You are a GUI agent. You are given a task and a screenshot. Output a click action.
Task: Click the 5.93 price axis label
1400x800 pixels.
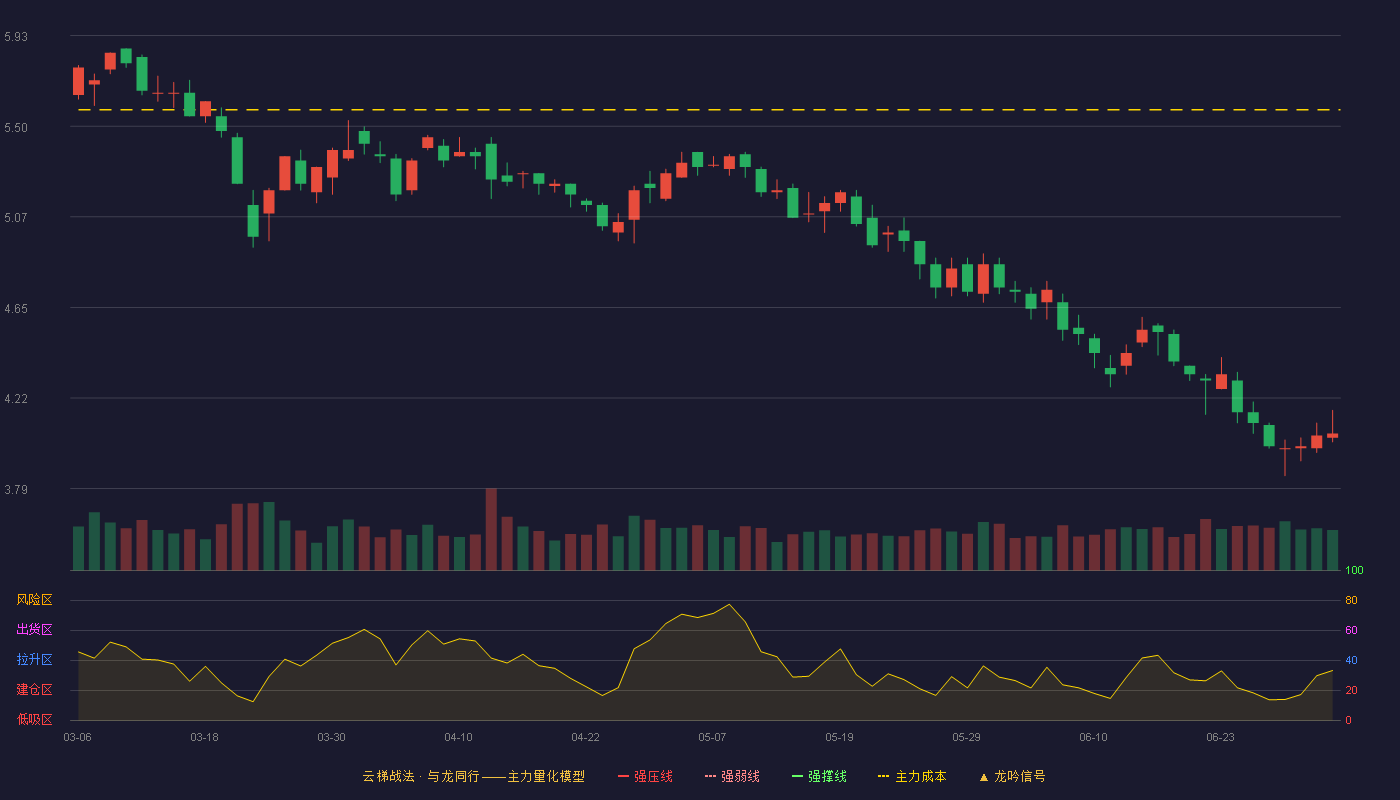(x=16, y=37)
